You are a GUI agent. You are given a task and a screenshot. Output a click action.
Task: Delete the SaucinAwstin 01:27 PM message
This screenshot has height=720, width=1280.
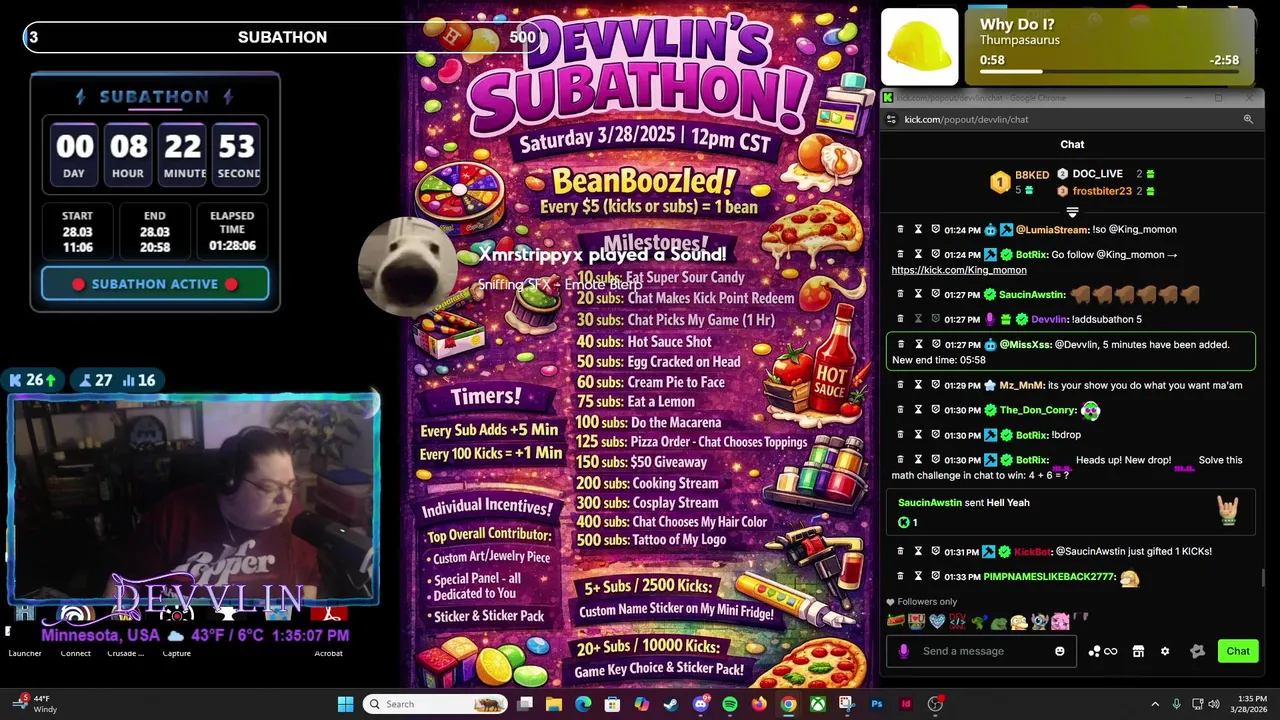pos(900,295)
